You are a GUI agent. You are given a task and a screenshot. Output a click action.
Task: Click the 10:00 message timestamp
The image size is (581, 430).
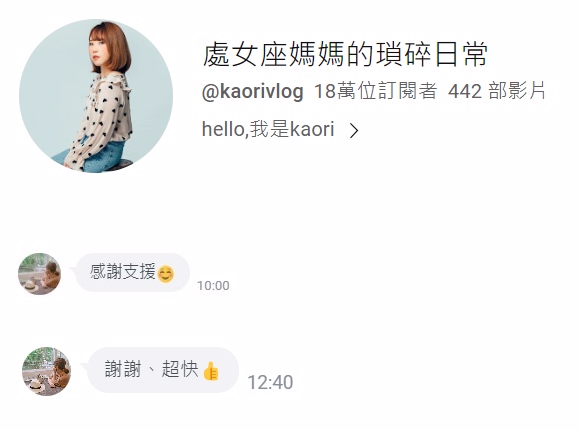coord(213,285)
